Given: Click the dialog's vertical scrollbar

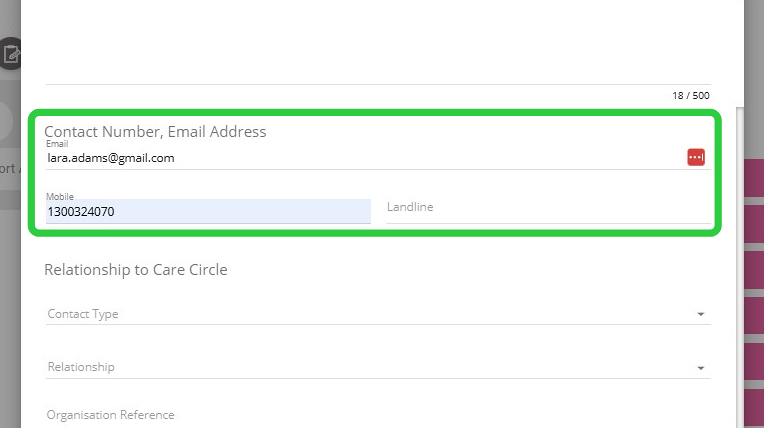Looking at the screenshot, I should click(x=740, y=260).
